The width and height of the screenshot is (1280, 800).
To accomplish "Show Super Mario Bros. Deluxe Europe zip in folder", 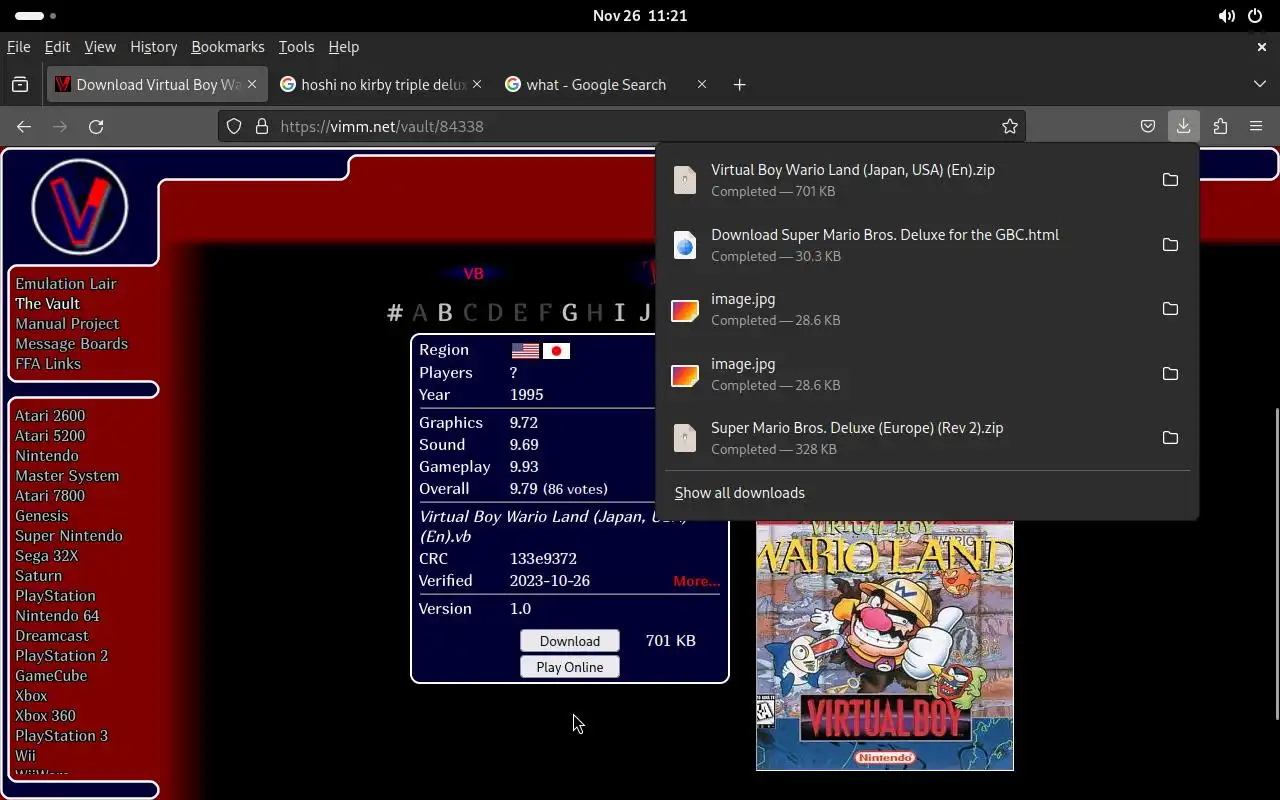I will tap(1170, 438).
